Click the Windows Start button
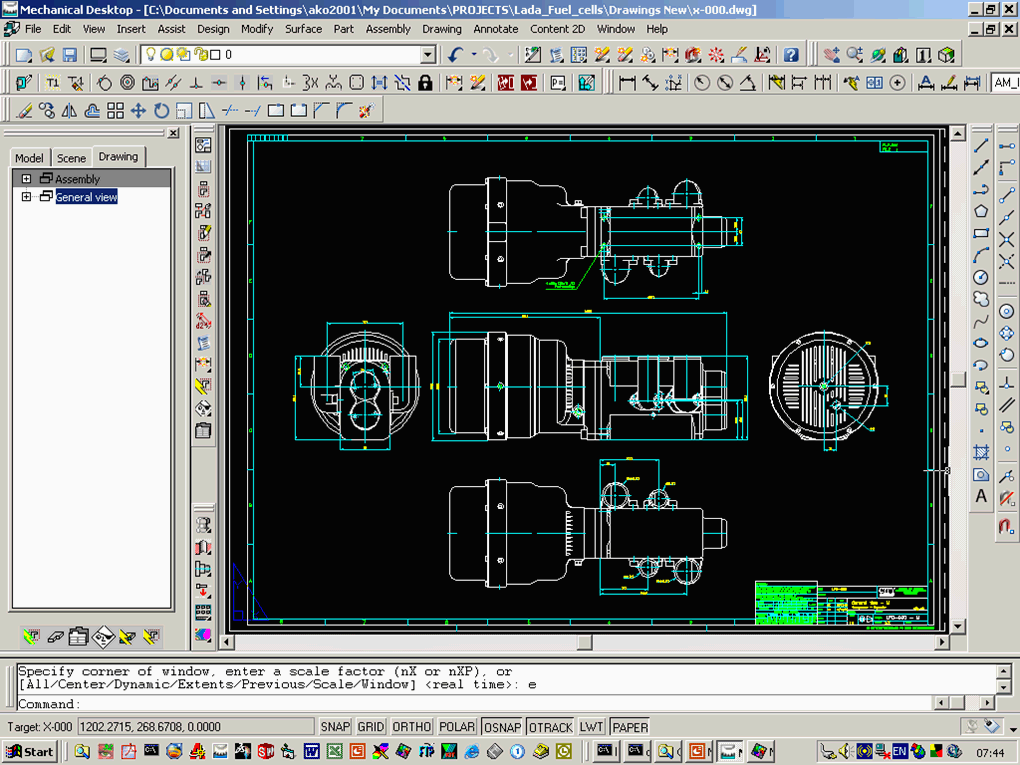The image size is (1020, 765). click(31, 752)
